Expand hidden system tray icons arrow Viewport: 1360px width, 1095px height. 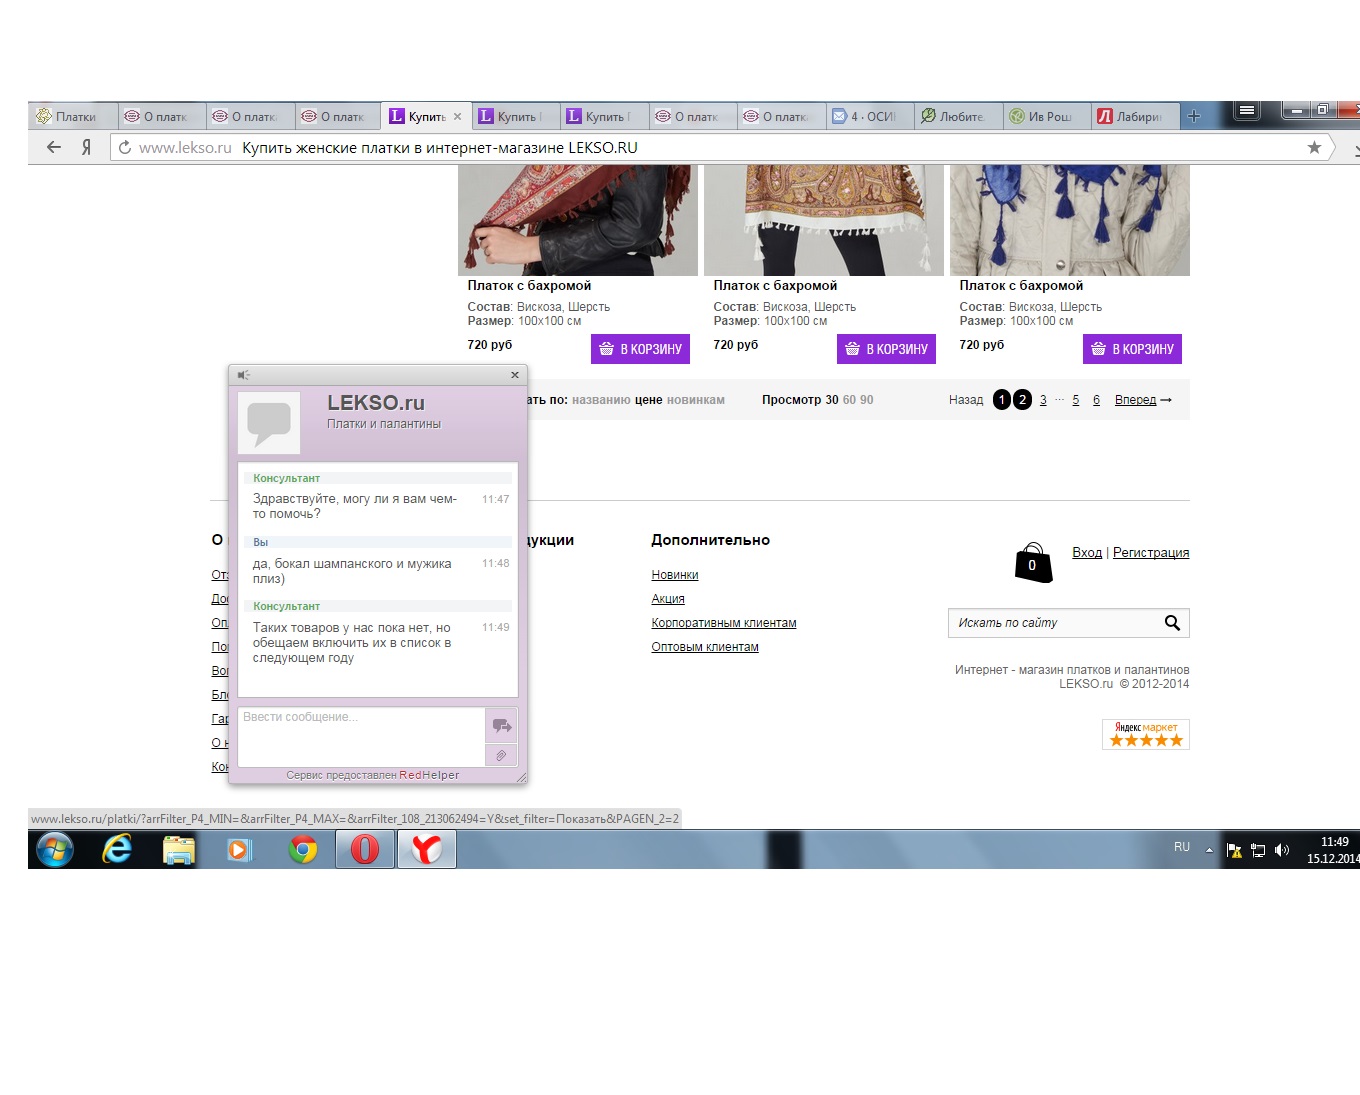pyautogui.click(x=1209, y=850)
